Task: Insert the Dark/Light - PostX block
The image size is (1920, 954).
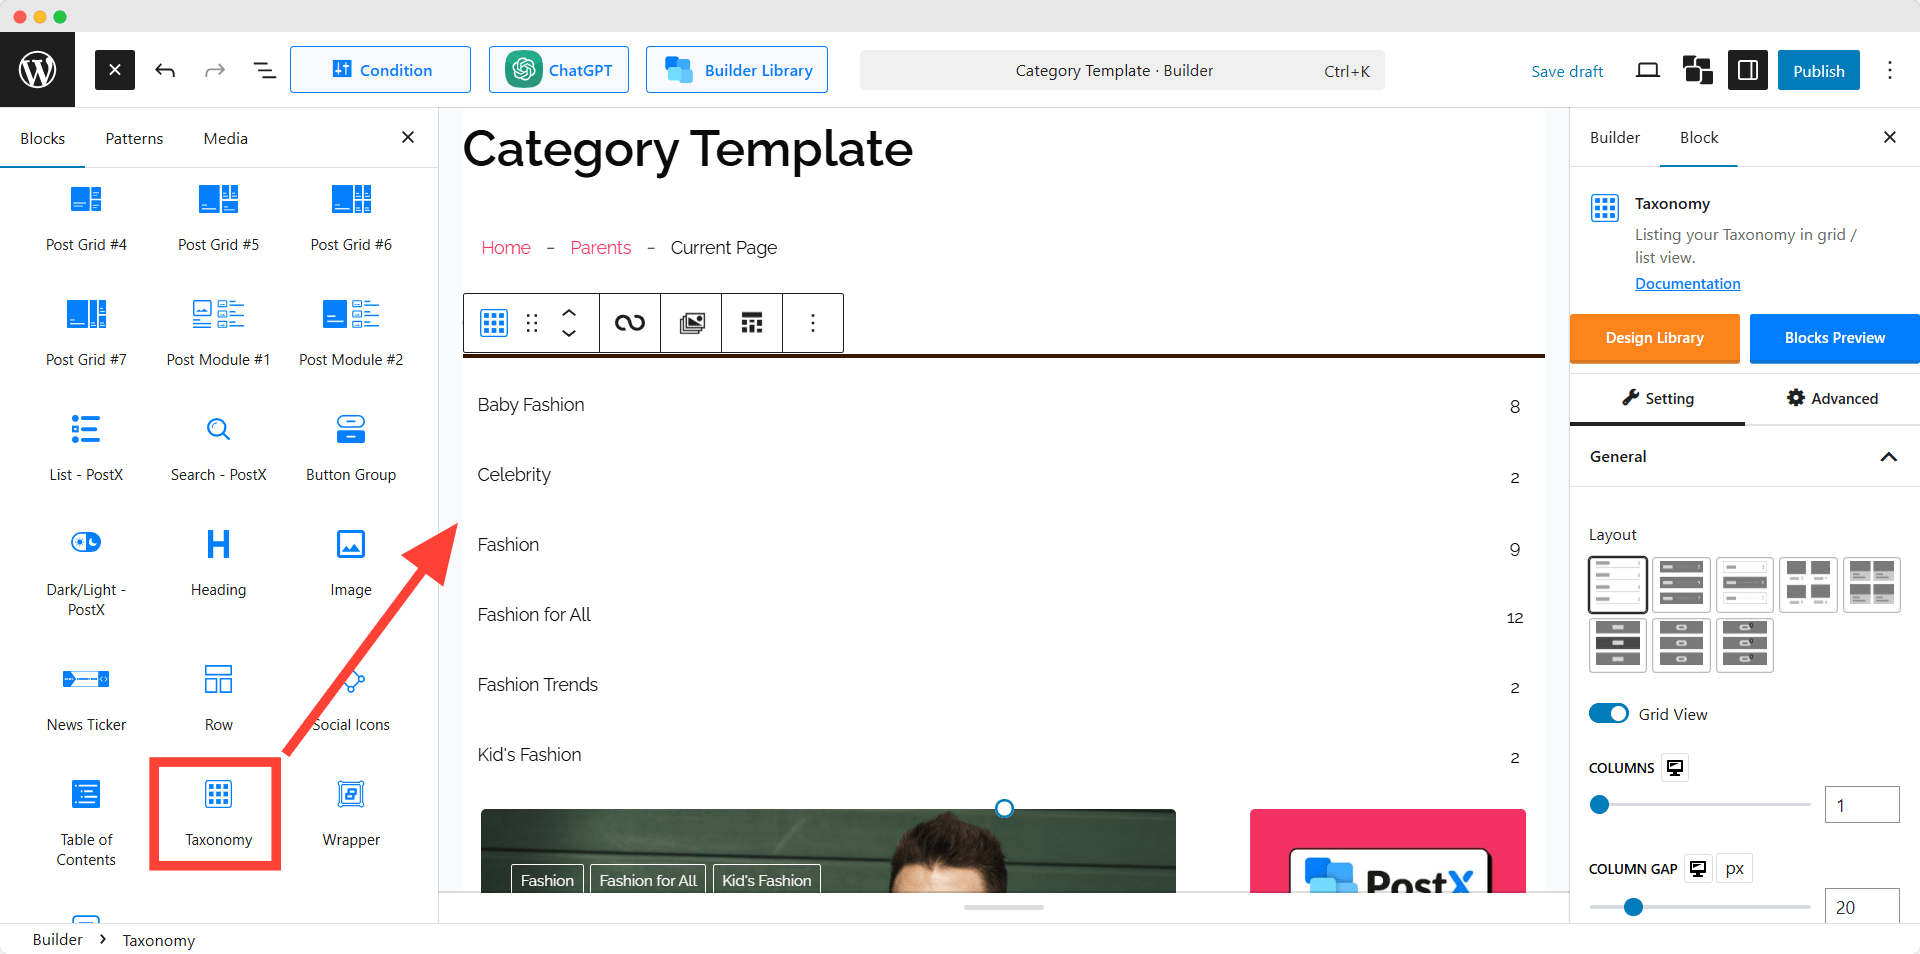Action: point(86,573)
